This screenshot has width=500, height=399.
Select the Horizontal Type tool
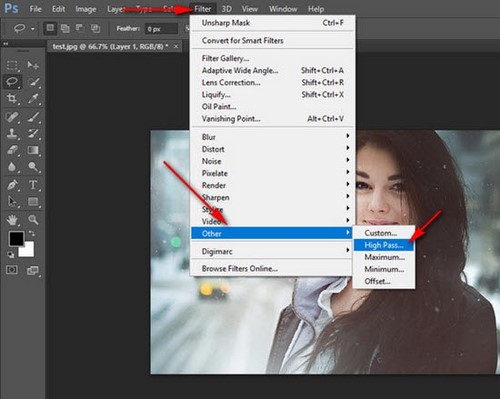coord(33,185)
